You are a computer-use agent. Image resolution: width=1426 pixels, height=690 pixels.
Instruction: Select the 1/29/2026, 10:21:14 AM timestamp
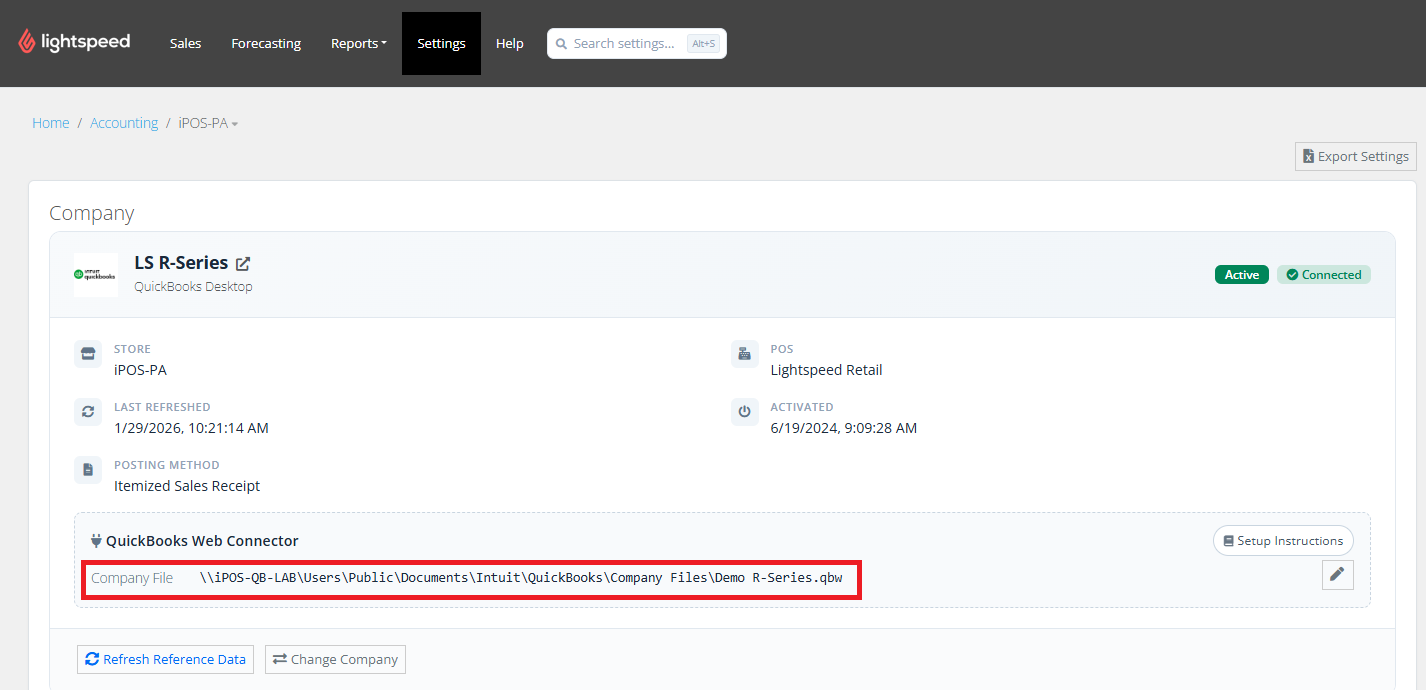(191, 428)
